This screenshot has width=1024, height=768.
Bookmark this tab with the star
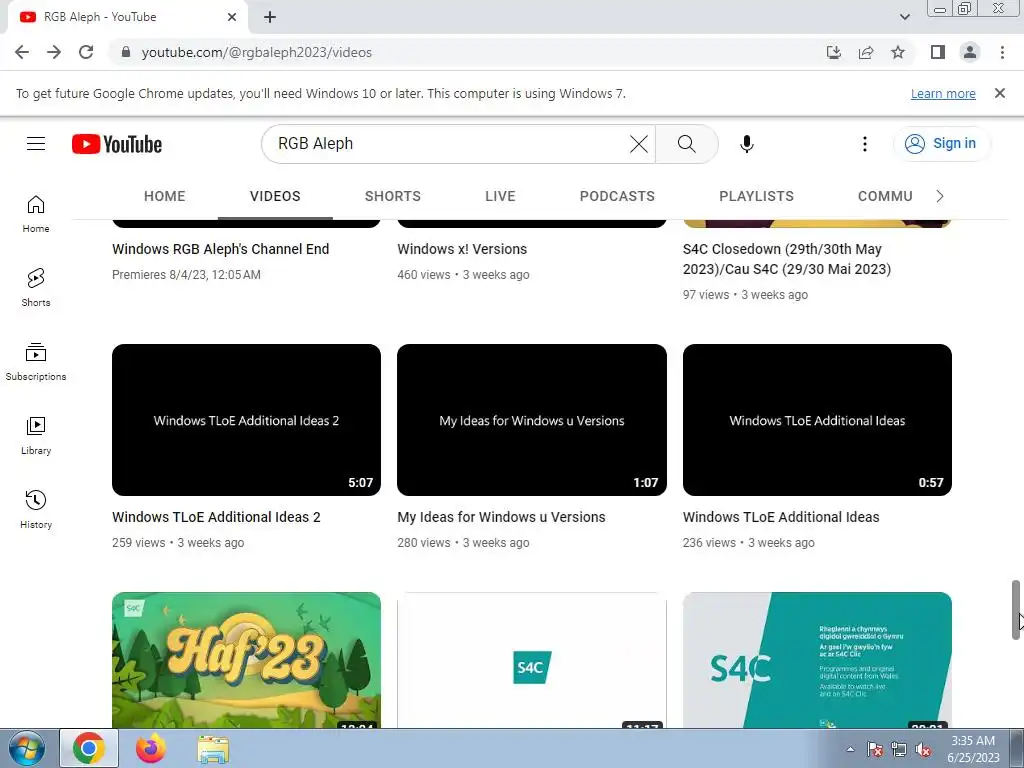898,52
